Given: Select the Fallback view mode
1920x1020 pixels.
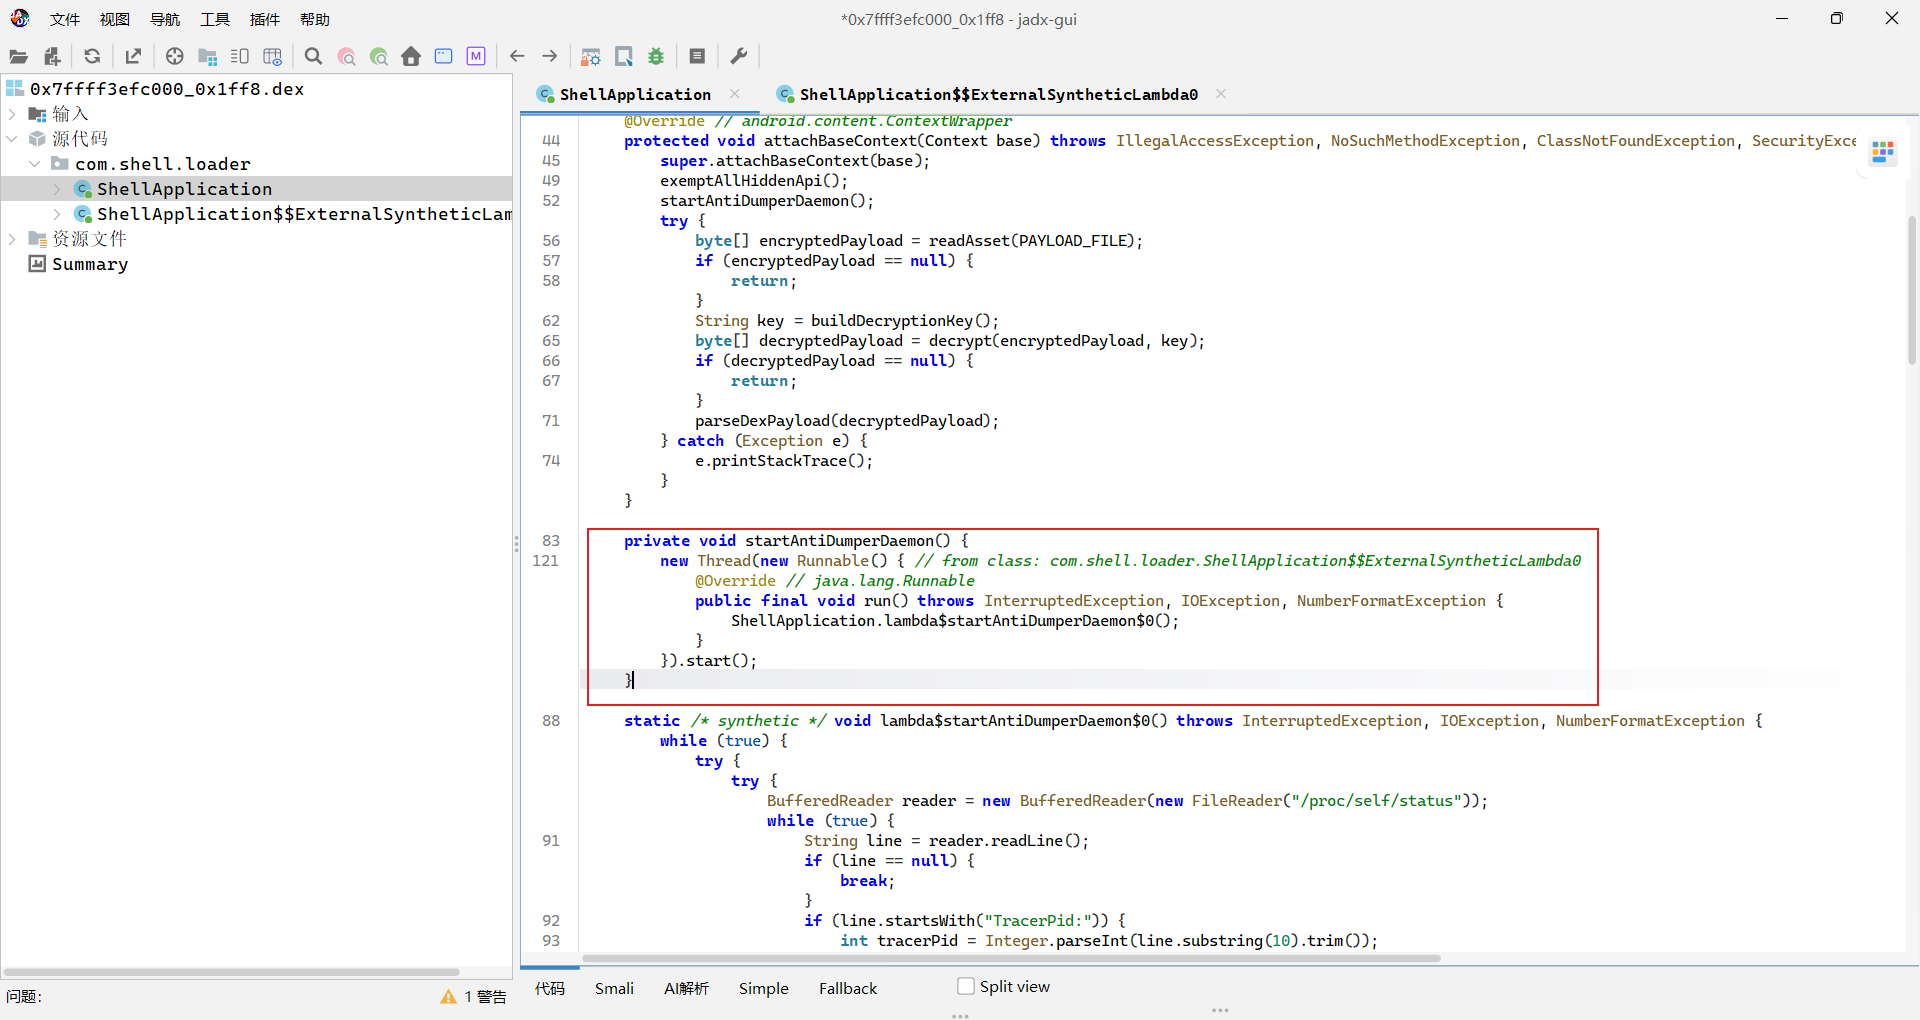Looking at the screenshot, I should [847, 988].
